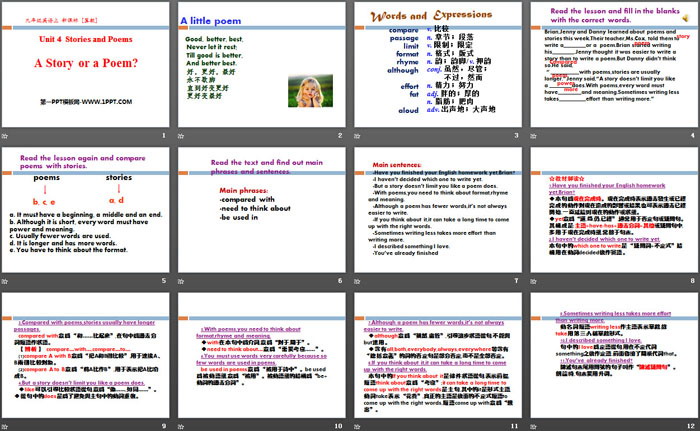Click the animation star icon under slide 4
The height and width of the screenshot is (431, 700).
[533, 136]
